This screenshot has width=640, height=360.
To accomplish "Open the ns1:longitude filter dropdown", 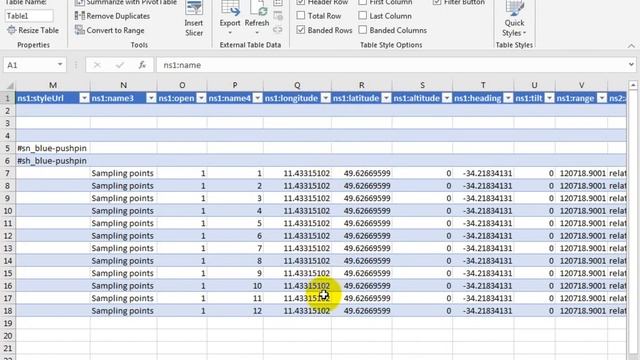I will [x=325, y=98].
